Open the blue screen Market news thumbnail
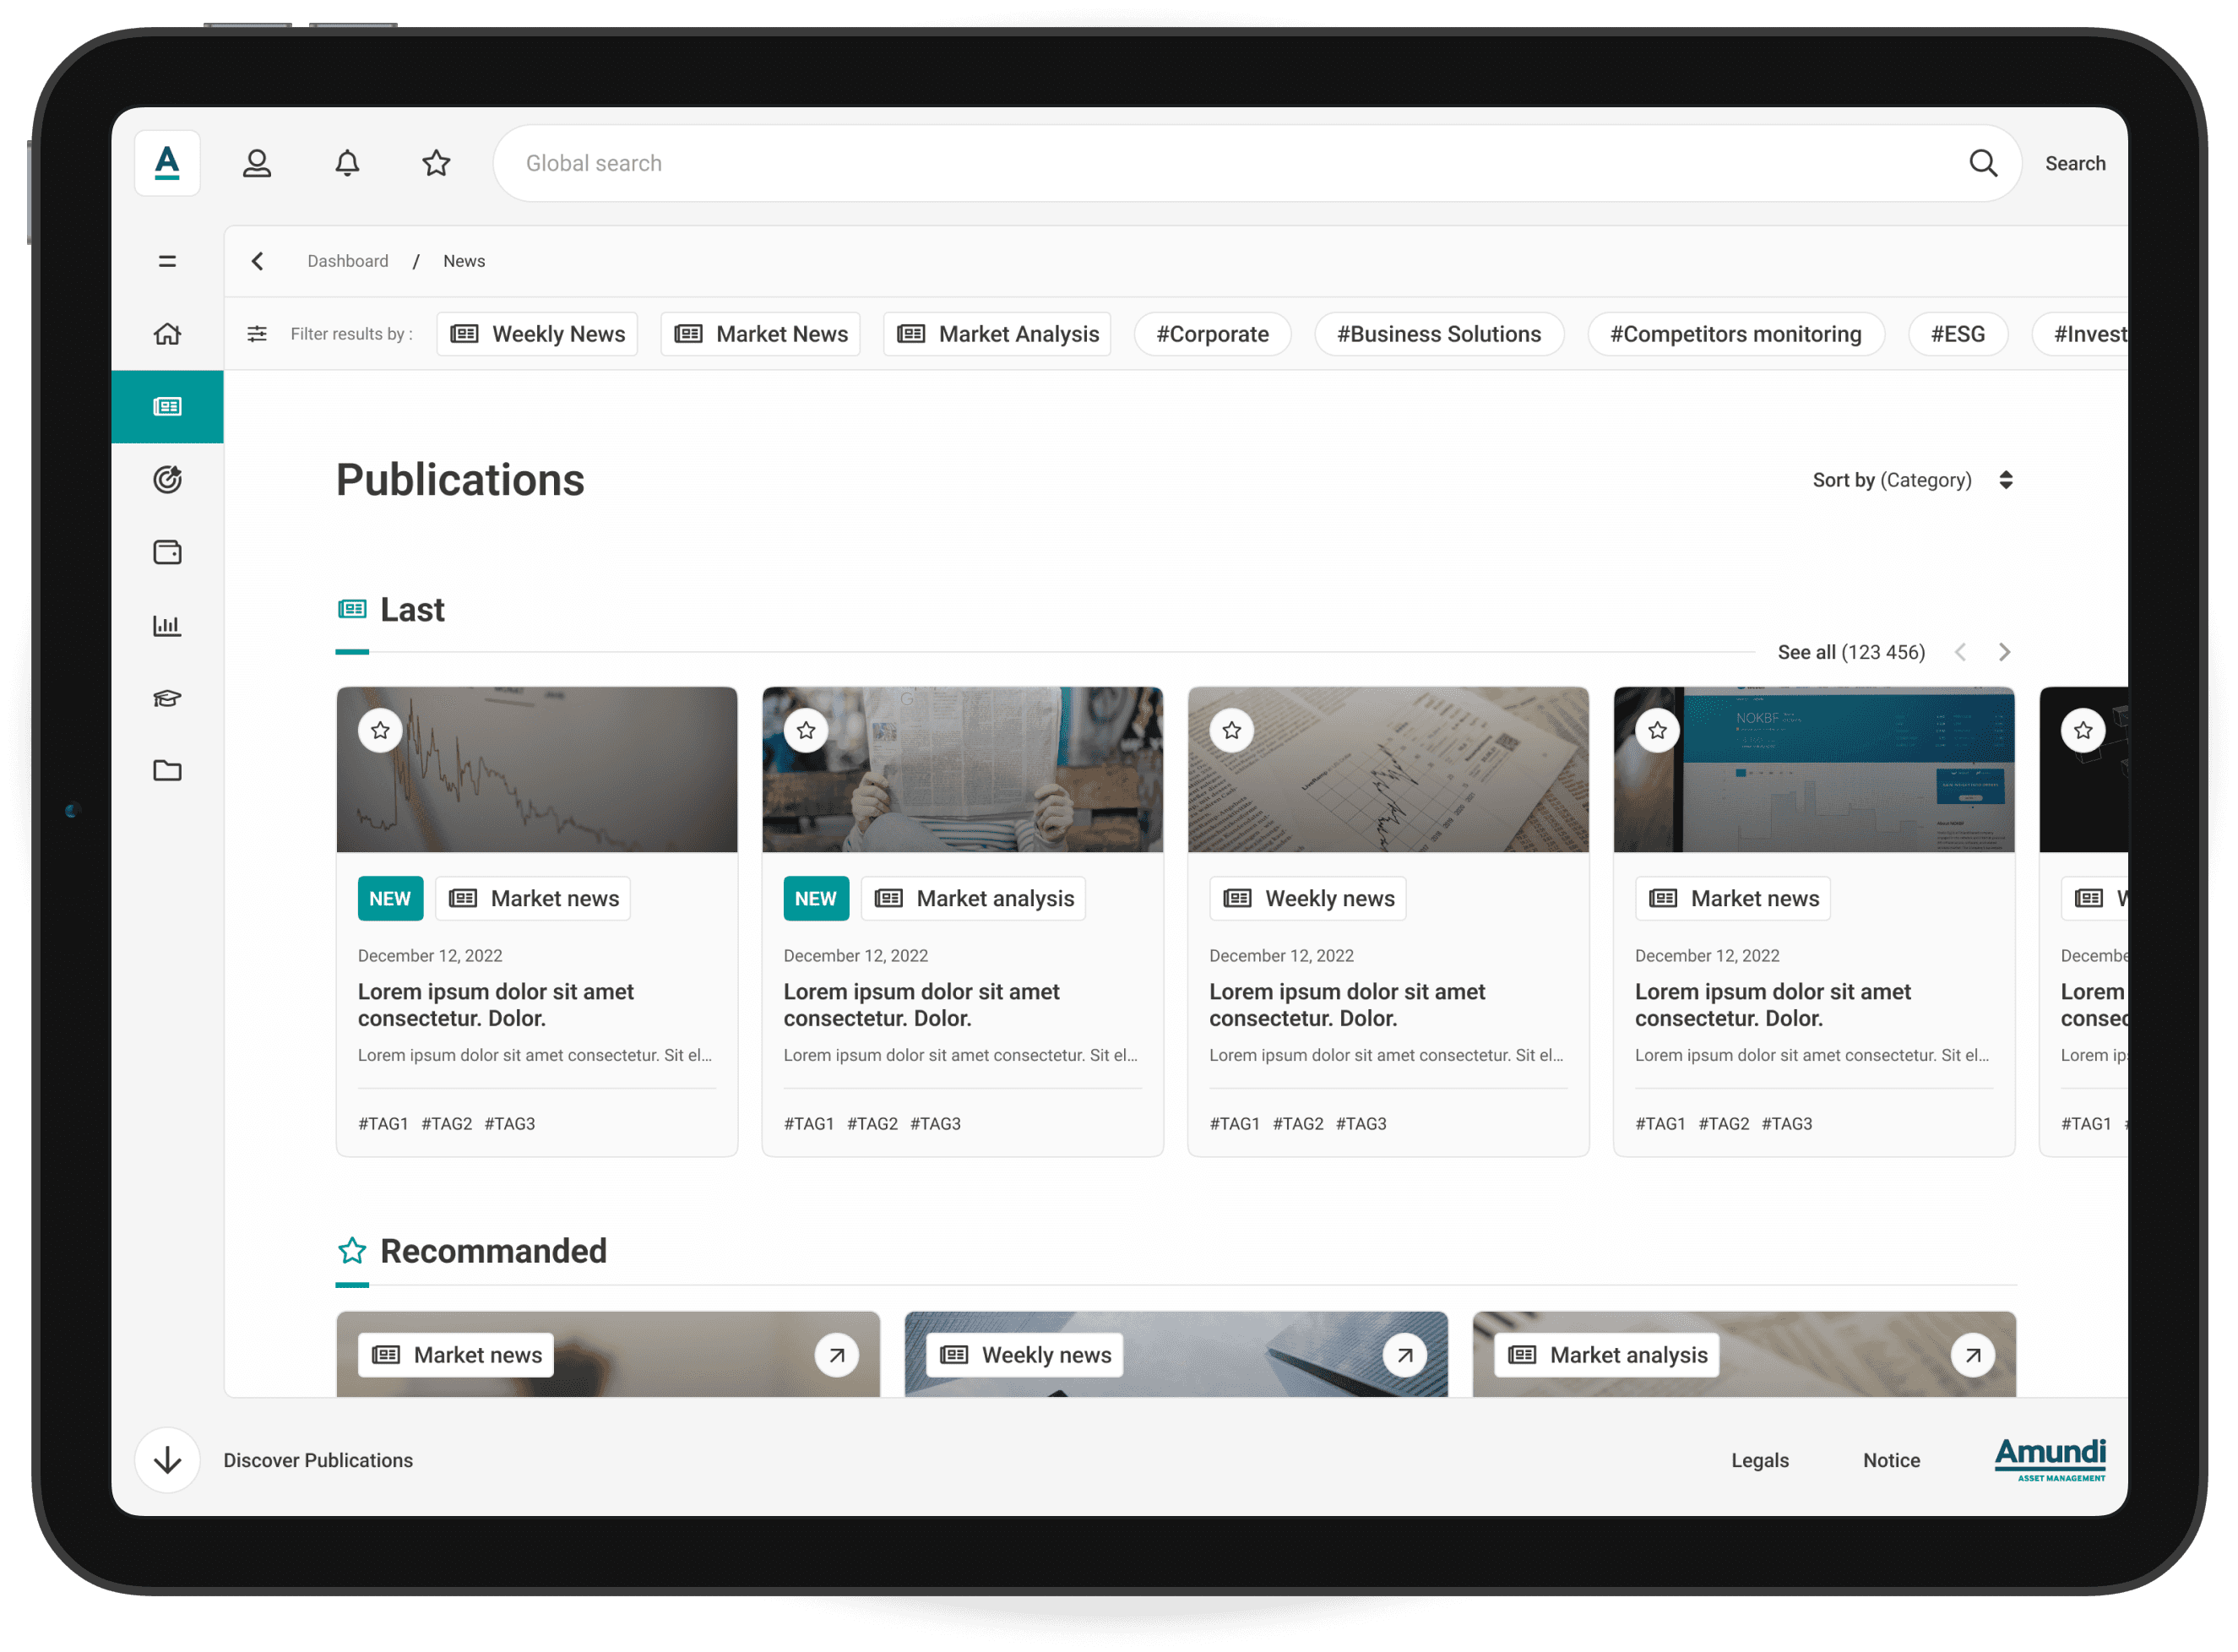This screenshot has height=1652, width=2238. tap(1814, 769)
